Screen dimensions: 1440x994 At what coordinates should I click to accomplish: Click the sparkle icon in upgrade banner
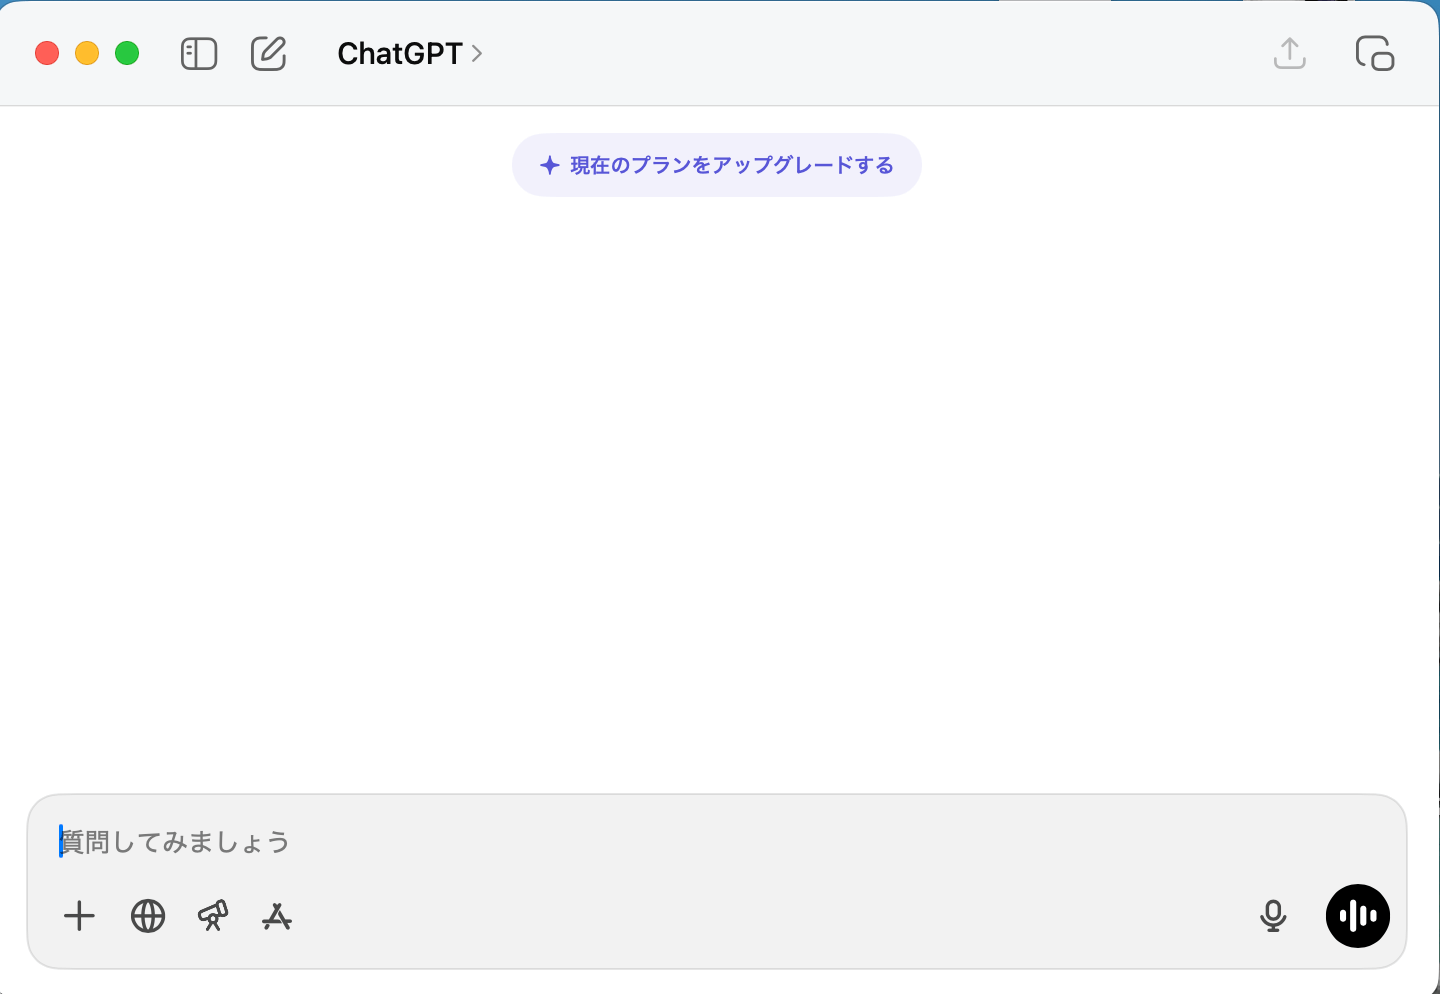click(549, 166)
